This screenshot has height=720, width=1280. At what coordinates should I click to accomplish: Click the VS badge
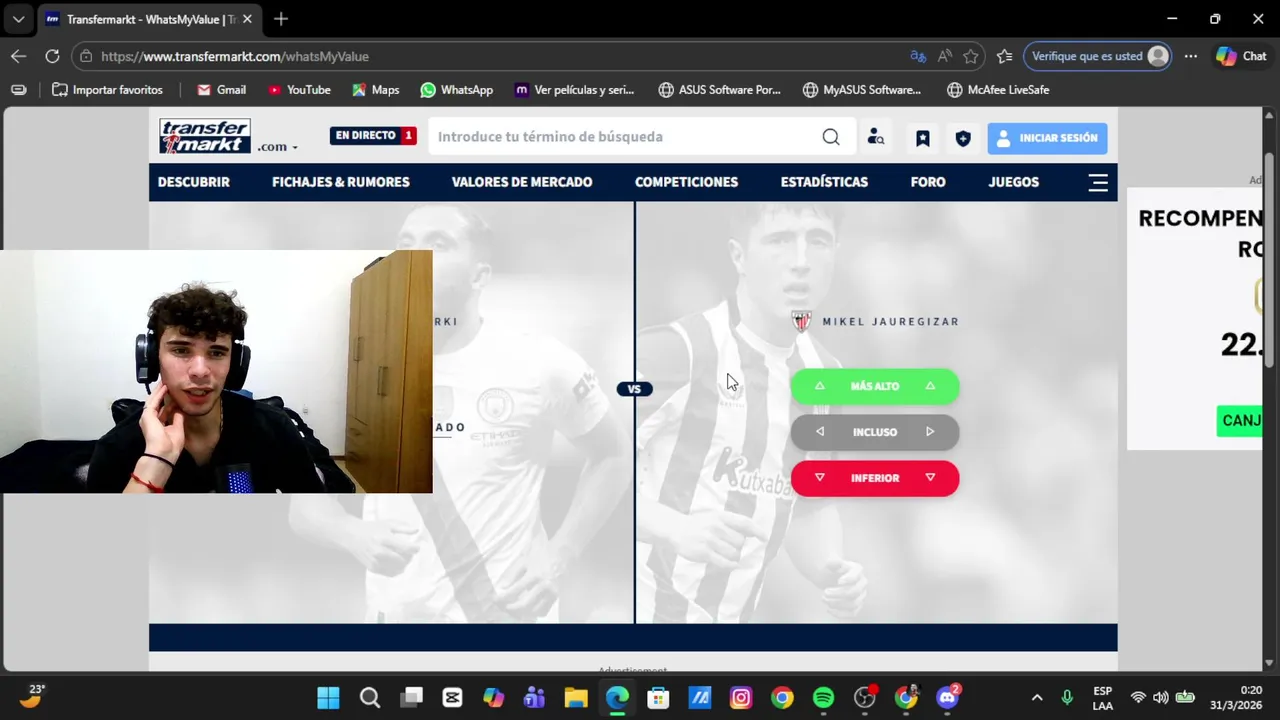pyautogui.click(x=634, y=389)
